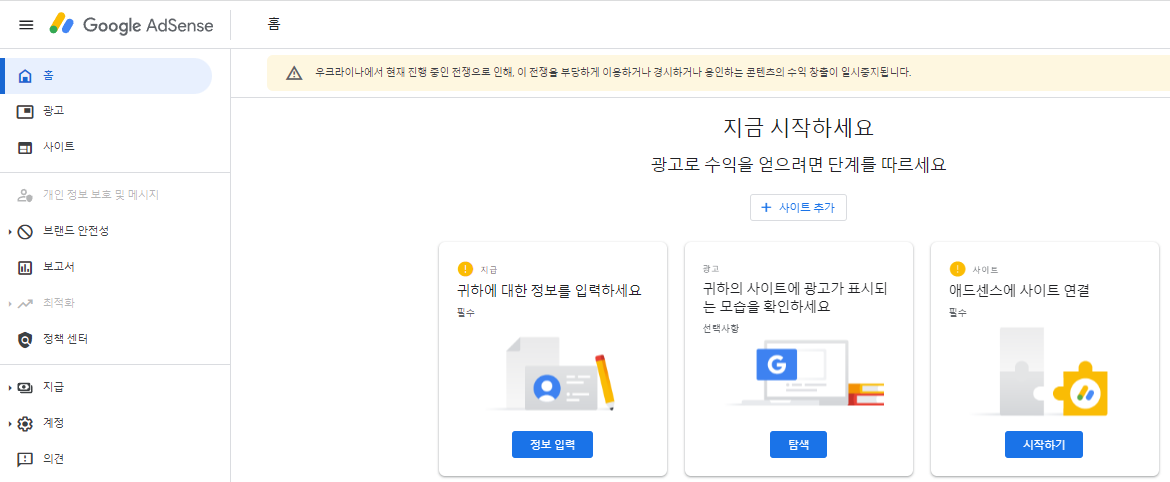Click the 정보 입력 button

pos(552,445)
